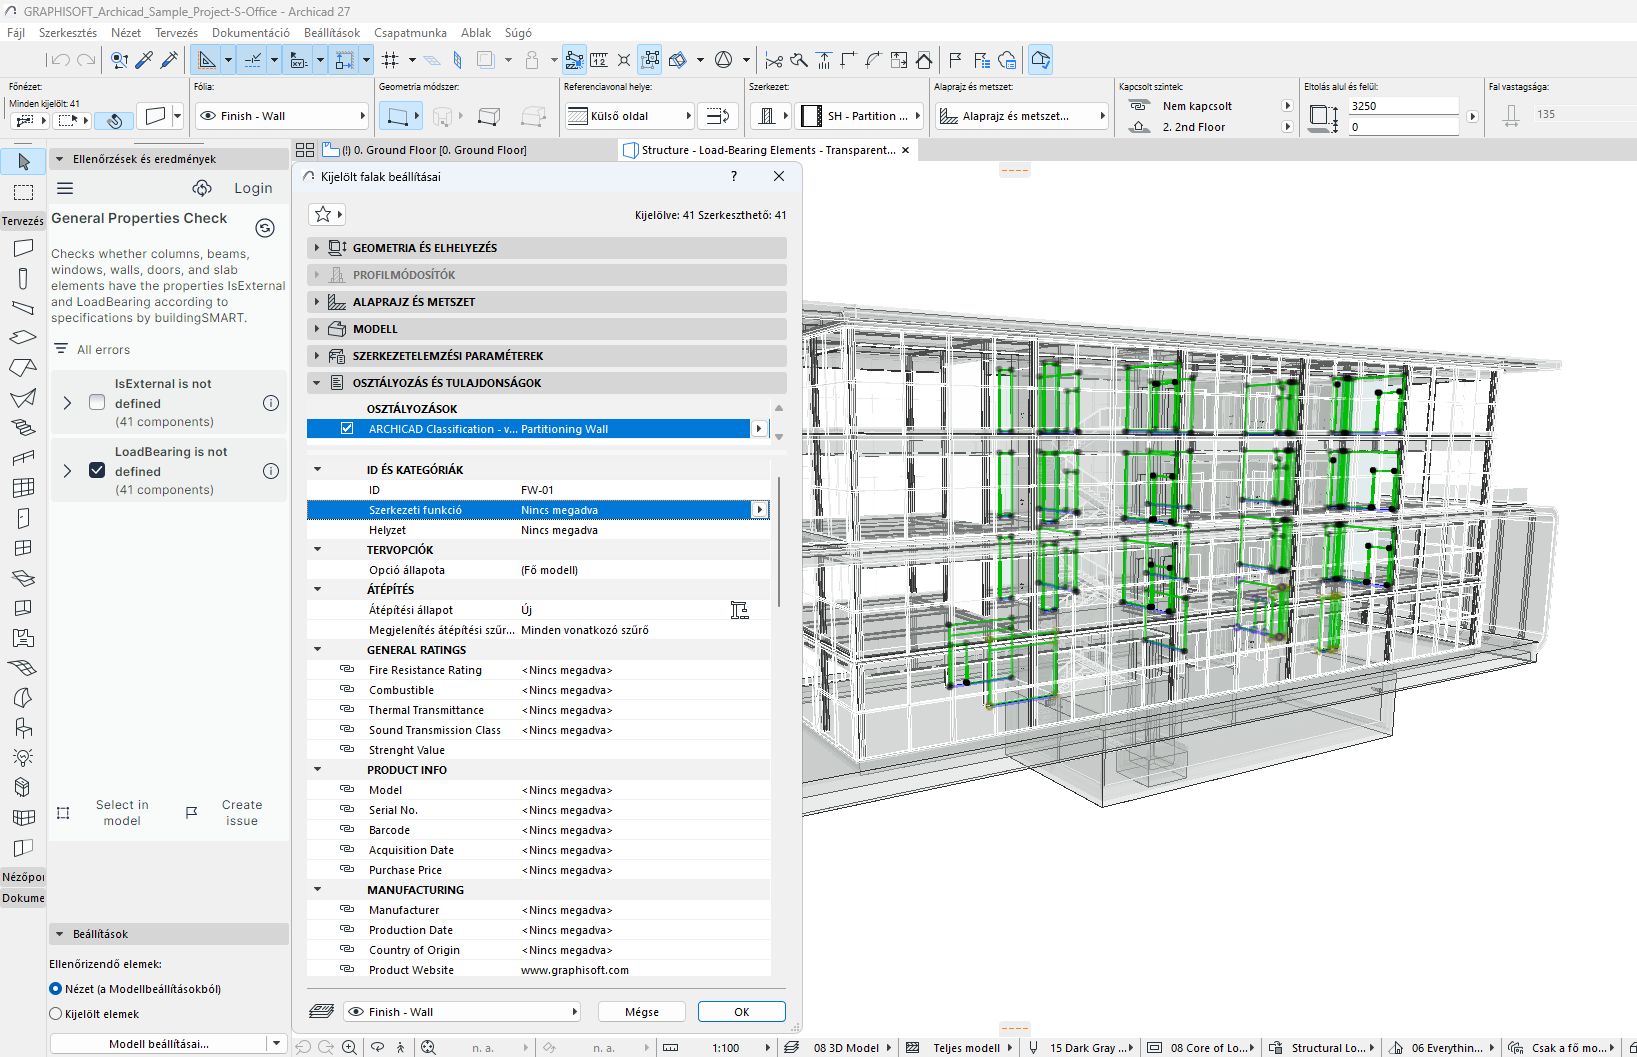Click the wall top offset field 3250

tap(1402, 106)
